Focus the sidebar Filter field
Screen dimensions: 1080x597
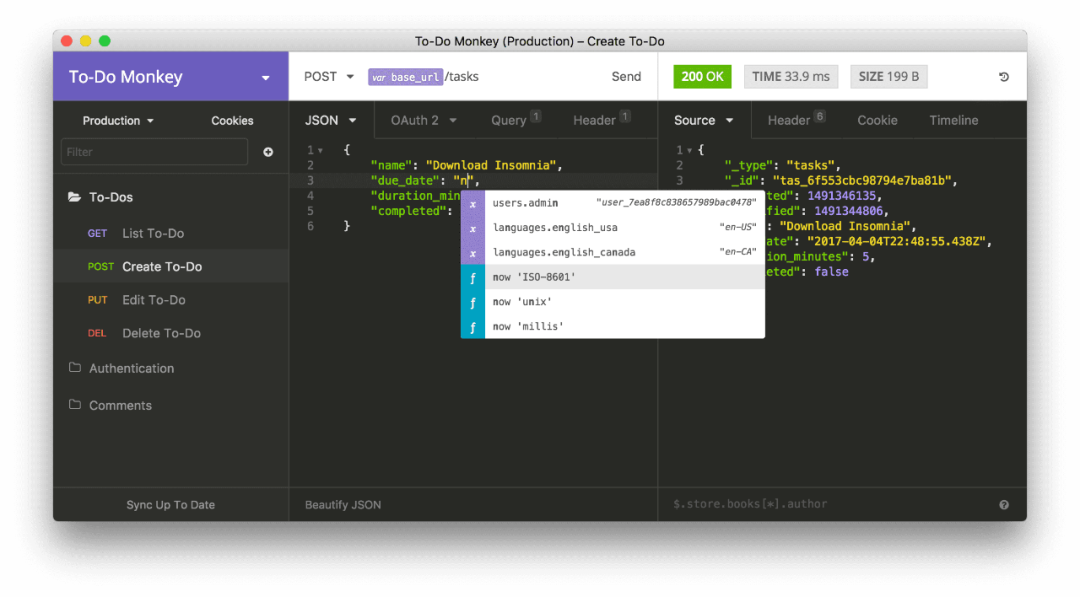[x=154, y=151]
